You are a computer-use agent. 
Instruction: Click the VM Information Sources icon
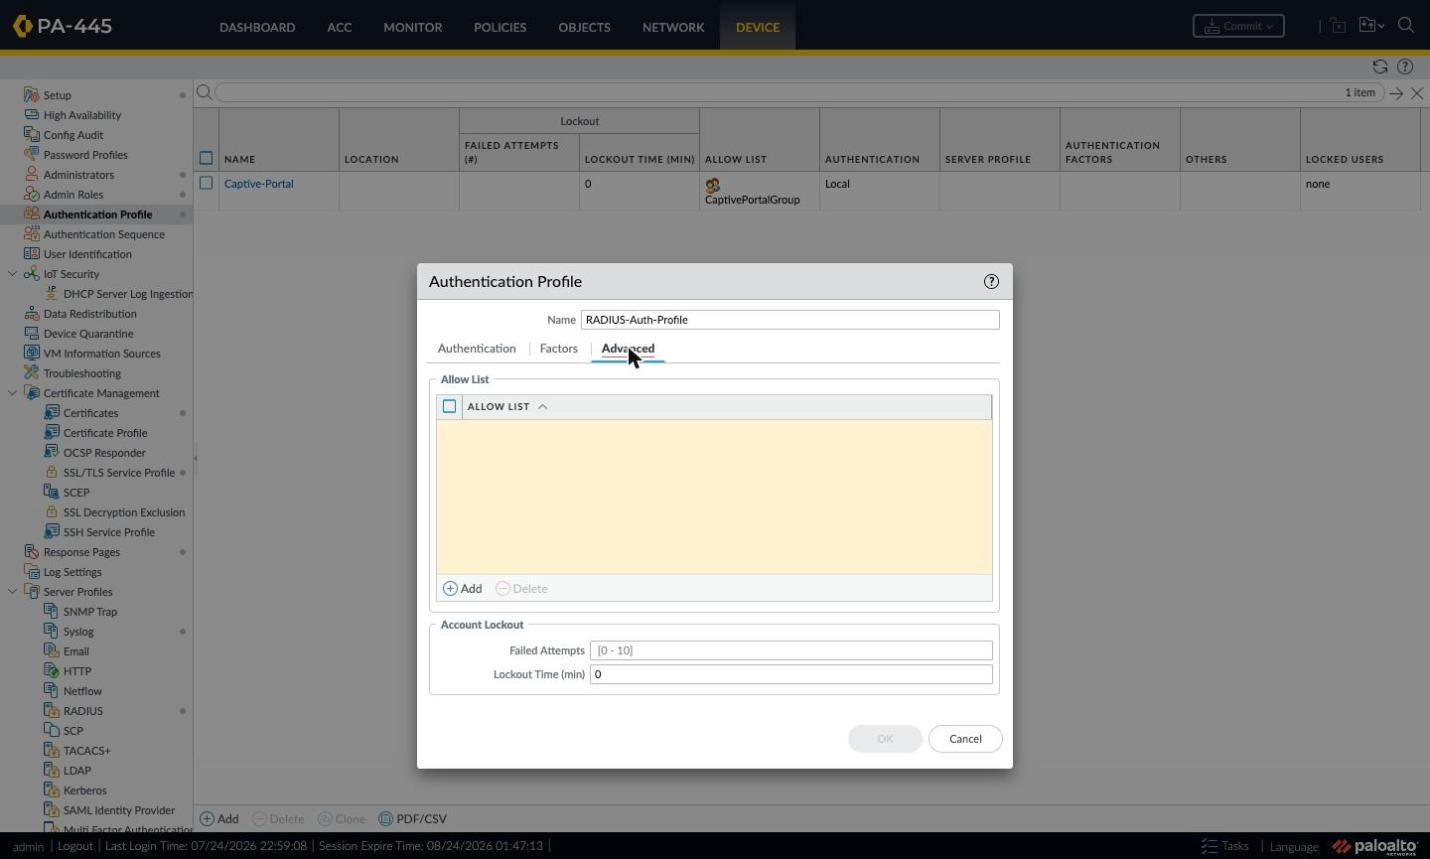31,353
